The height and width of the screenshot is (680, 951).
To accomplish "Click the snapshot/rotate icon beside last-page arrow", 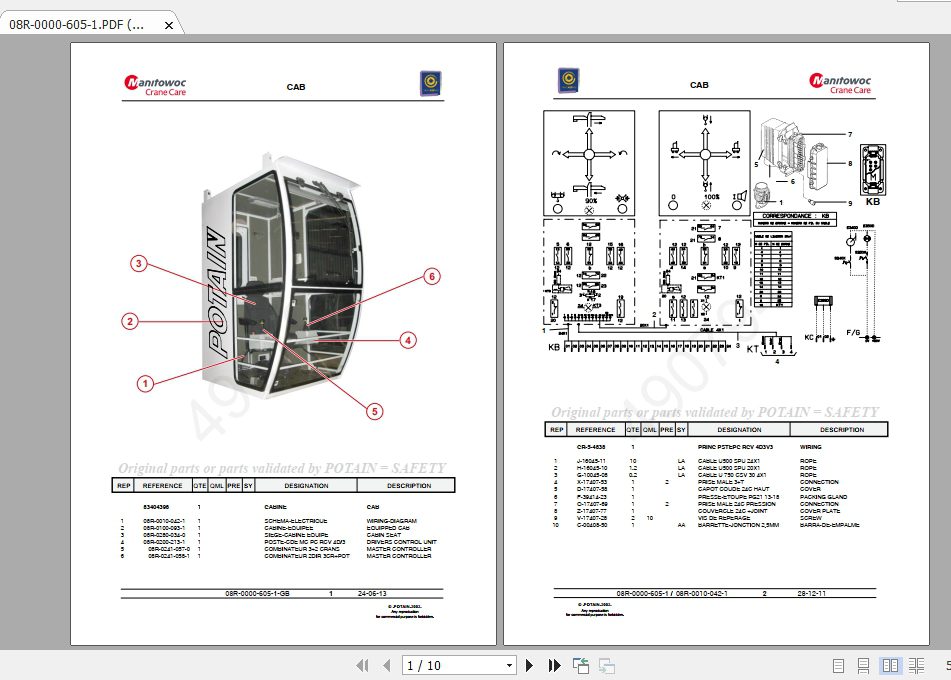I will (580, 664).
